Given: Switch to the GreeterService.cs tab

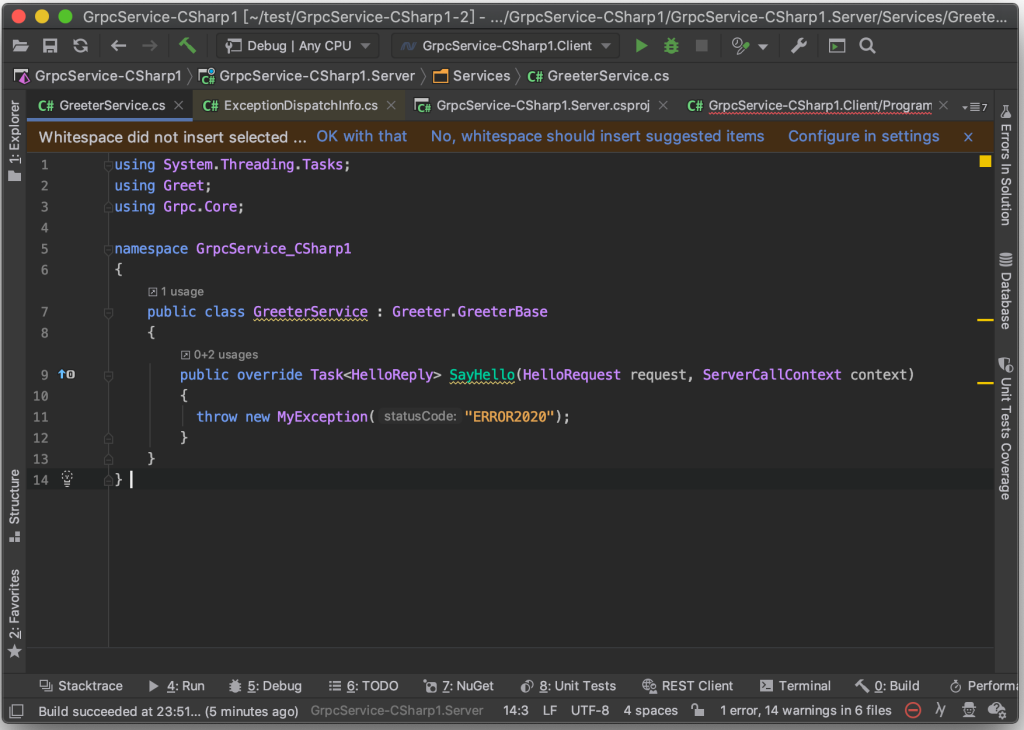Looking at the screenshot, I should tap(111, 106).
